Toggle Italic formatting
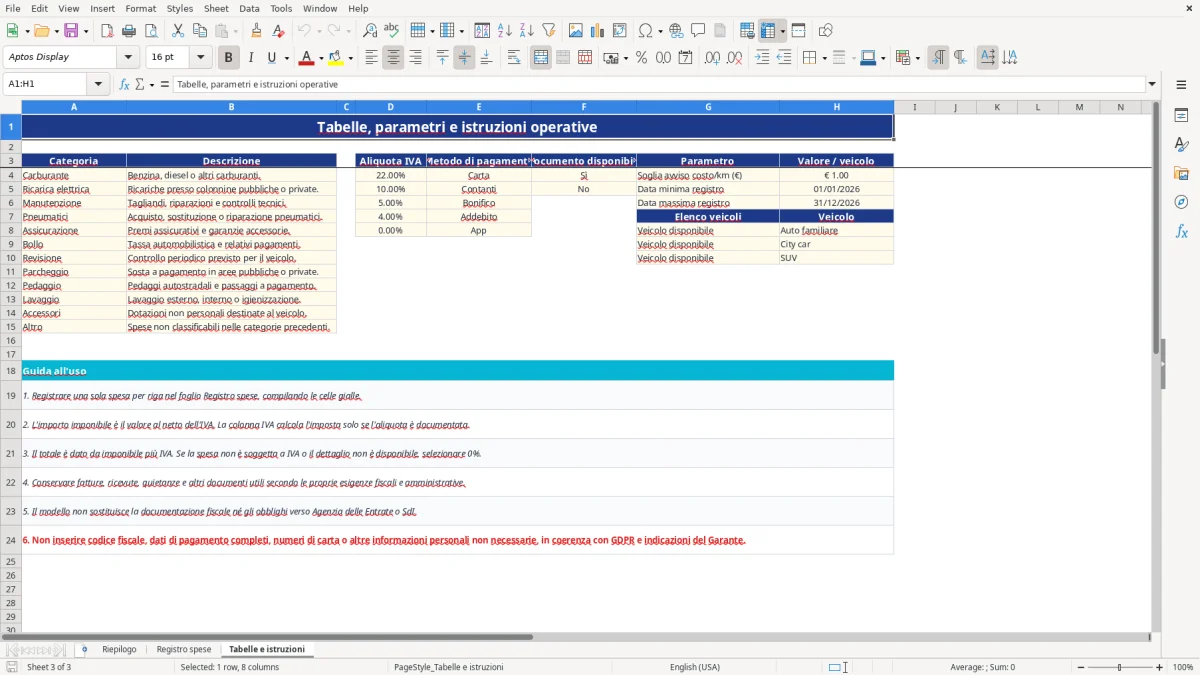Image resolution: width=1200 pixels, height=675 pixels. pyautogui.click(x=251, y=58)
